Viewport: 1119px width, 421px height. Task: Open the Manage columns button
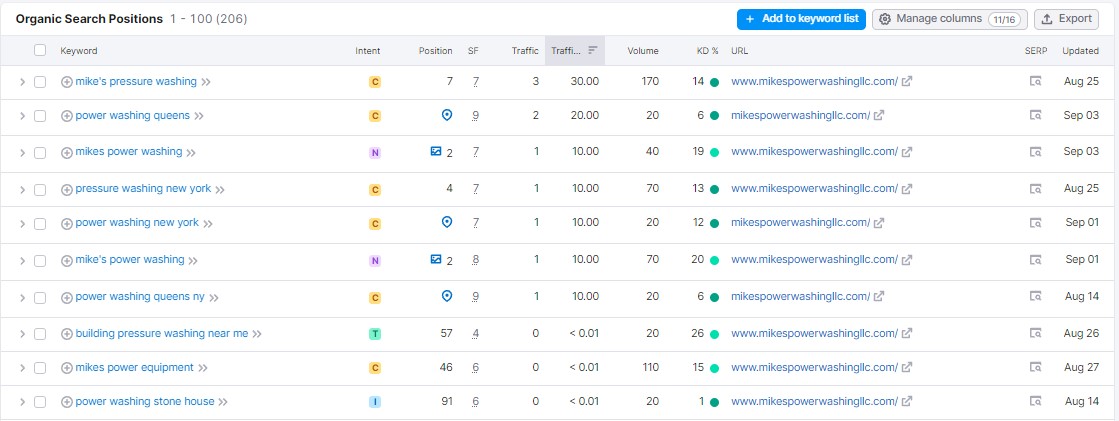[950, 19]
